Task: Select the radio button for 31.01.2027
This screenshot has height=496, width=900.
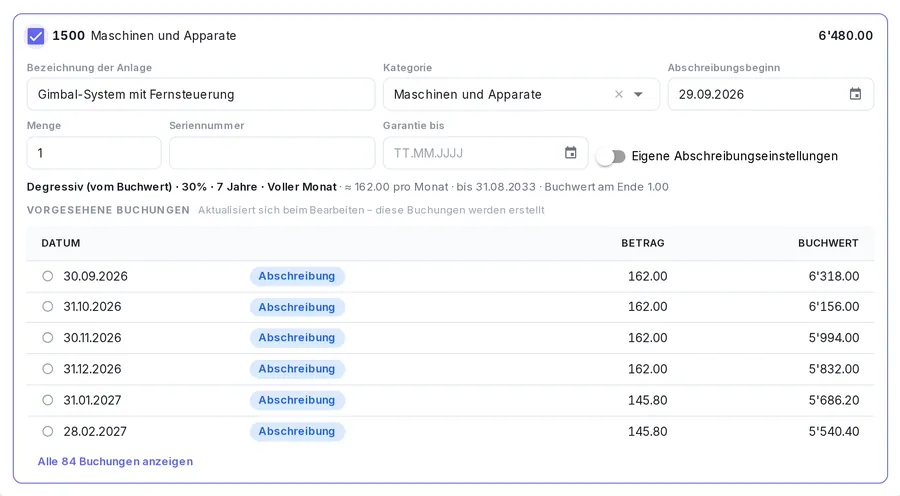Action: tap(48, 400)
